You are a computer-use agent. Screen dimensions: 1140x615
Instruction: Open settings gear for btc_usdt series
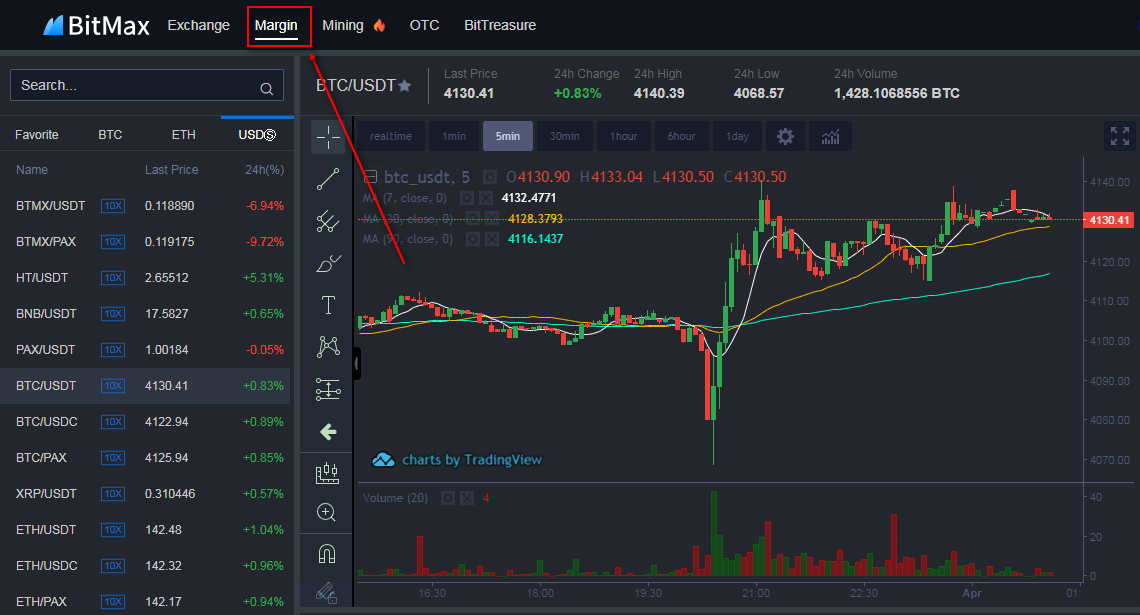click(x=490, y=177)
